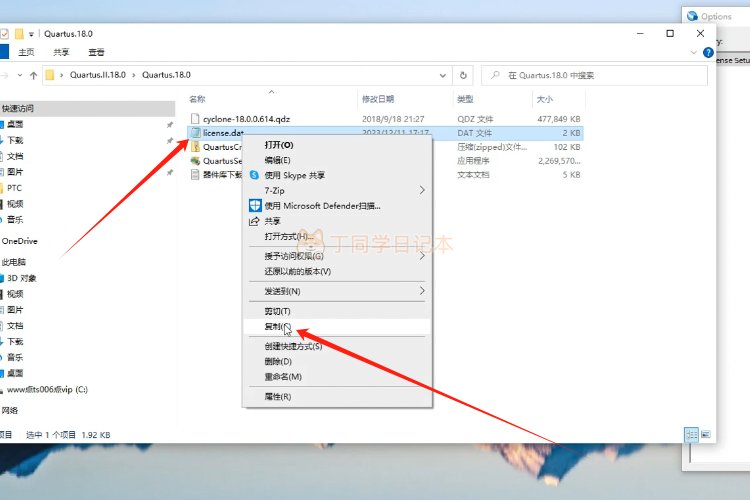Click the Options window globe icon
Screen dimensions: 750x500
coord(692,16)
